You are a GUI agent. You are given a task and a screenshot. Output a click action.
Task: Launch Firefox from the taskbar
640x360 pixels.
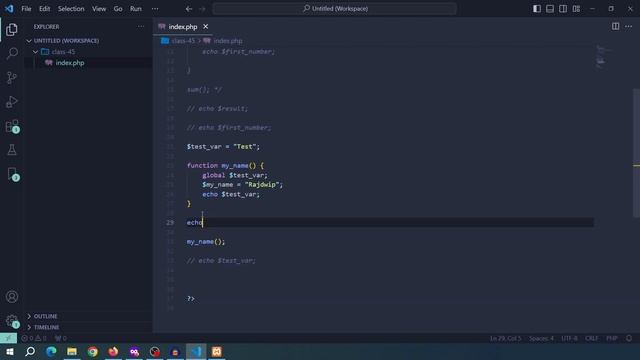(x=113, y=351)
